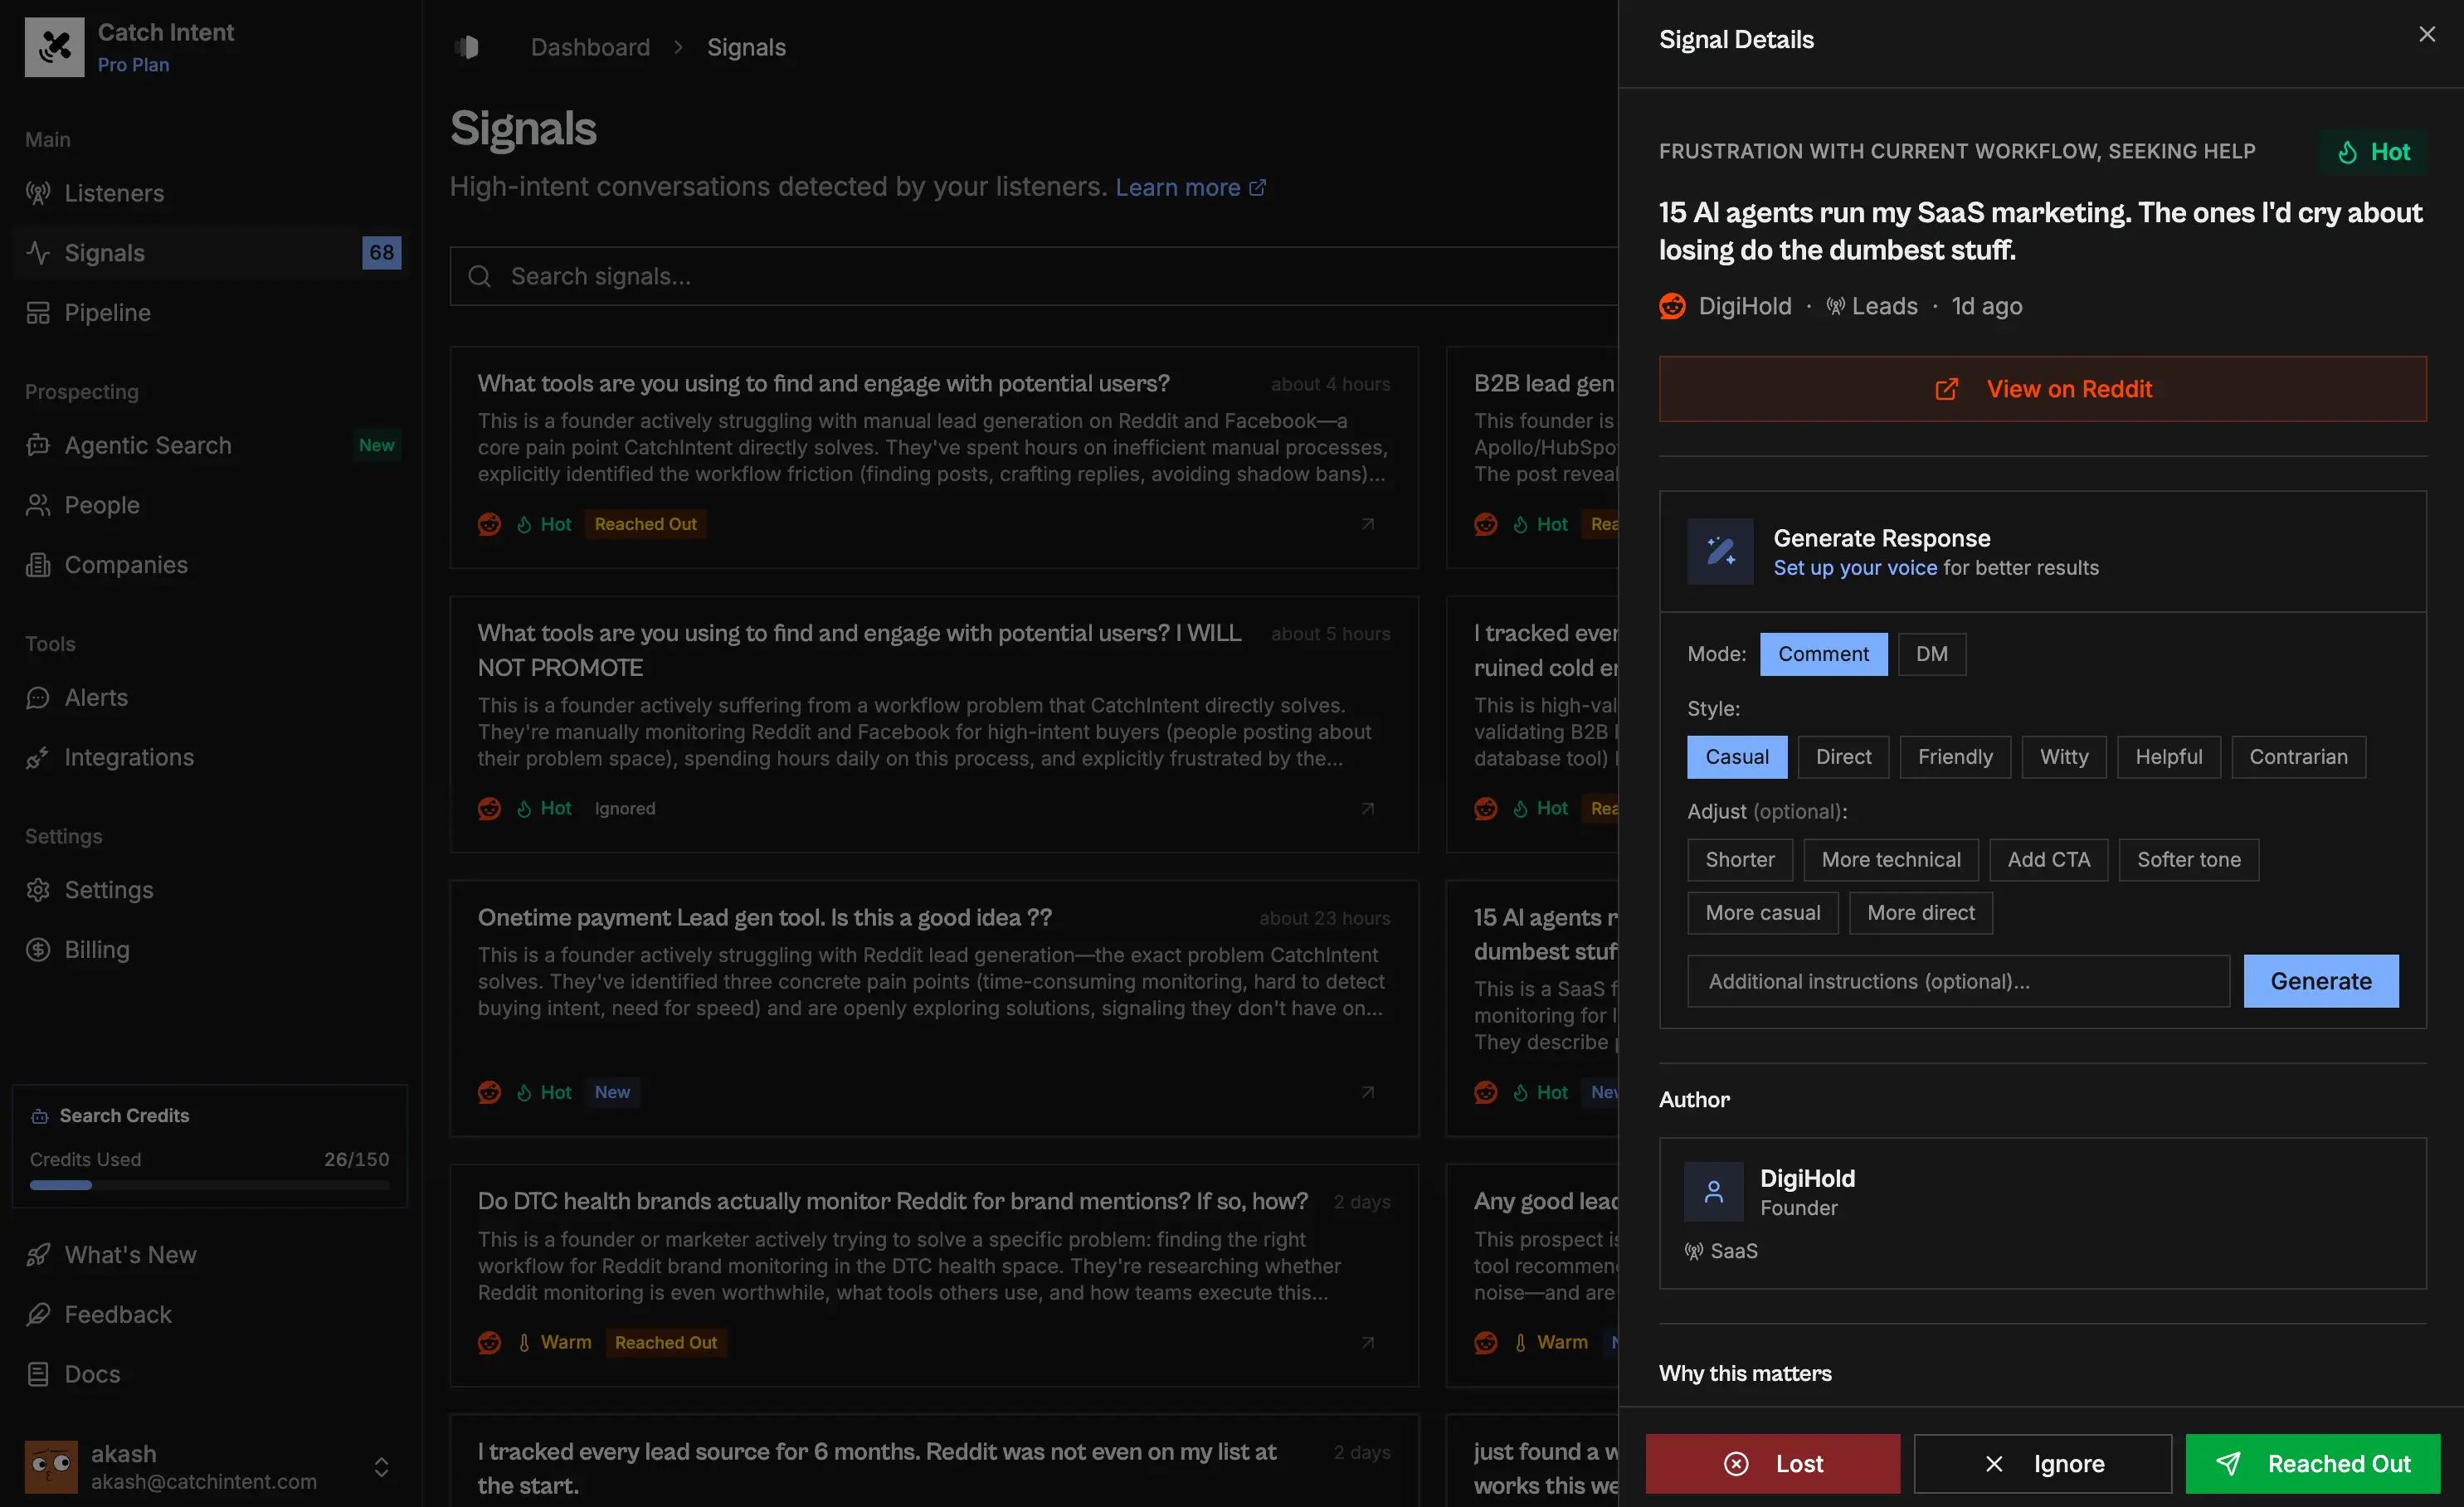Click the sidebar toggle icon beside Dashboard
This screenshot has height=1507, width=2464.
point(467,47)
